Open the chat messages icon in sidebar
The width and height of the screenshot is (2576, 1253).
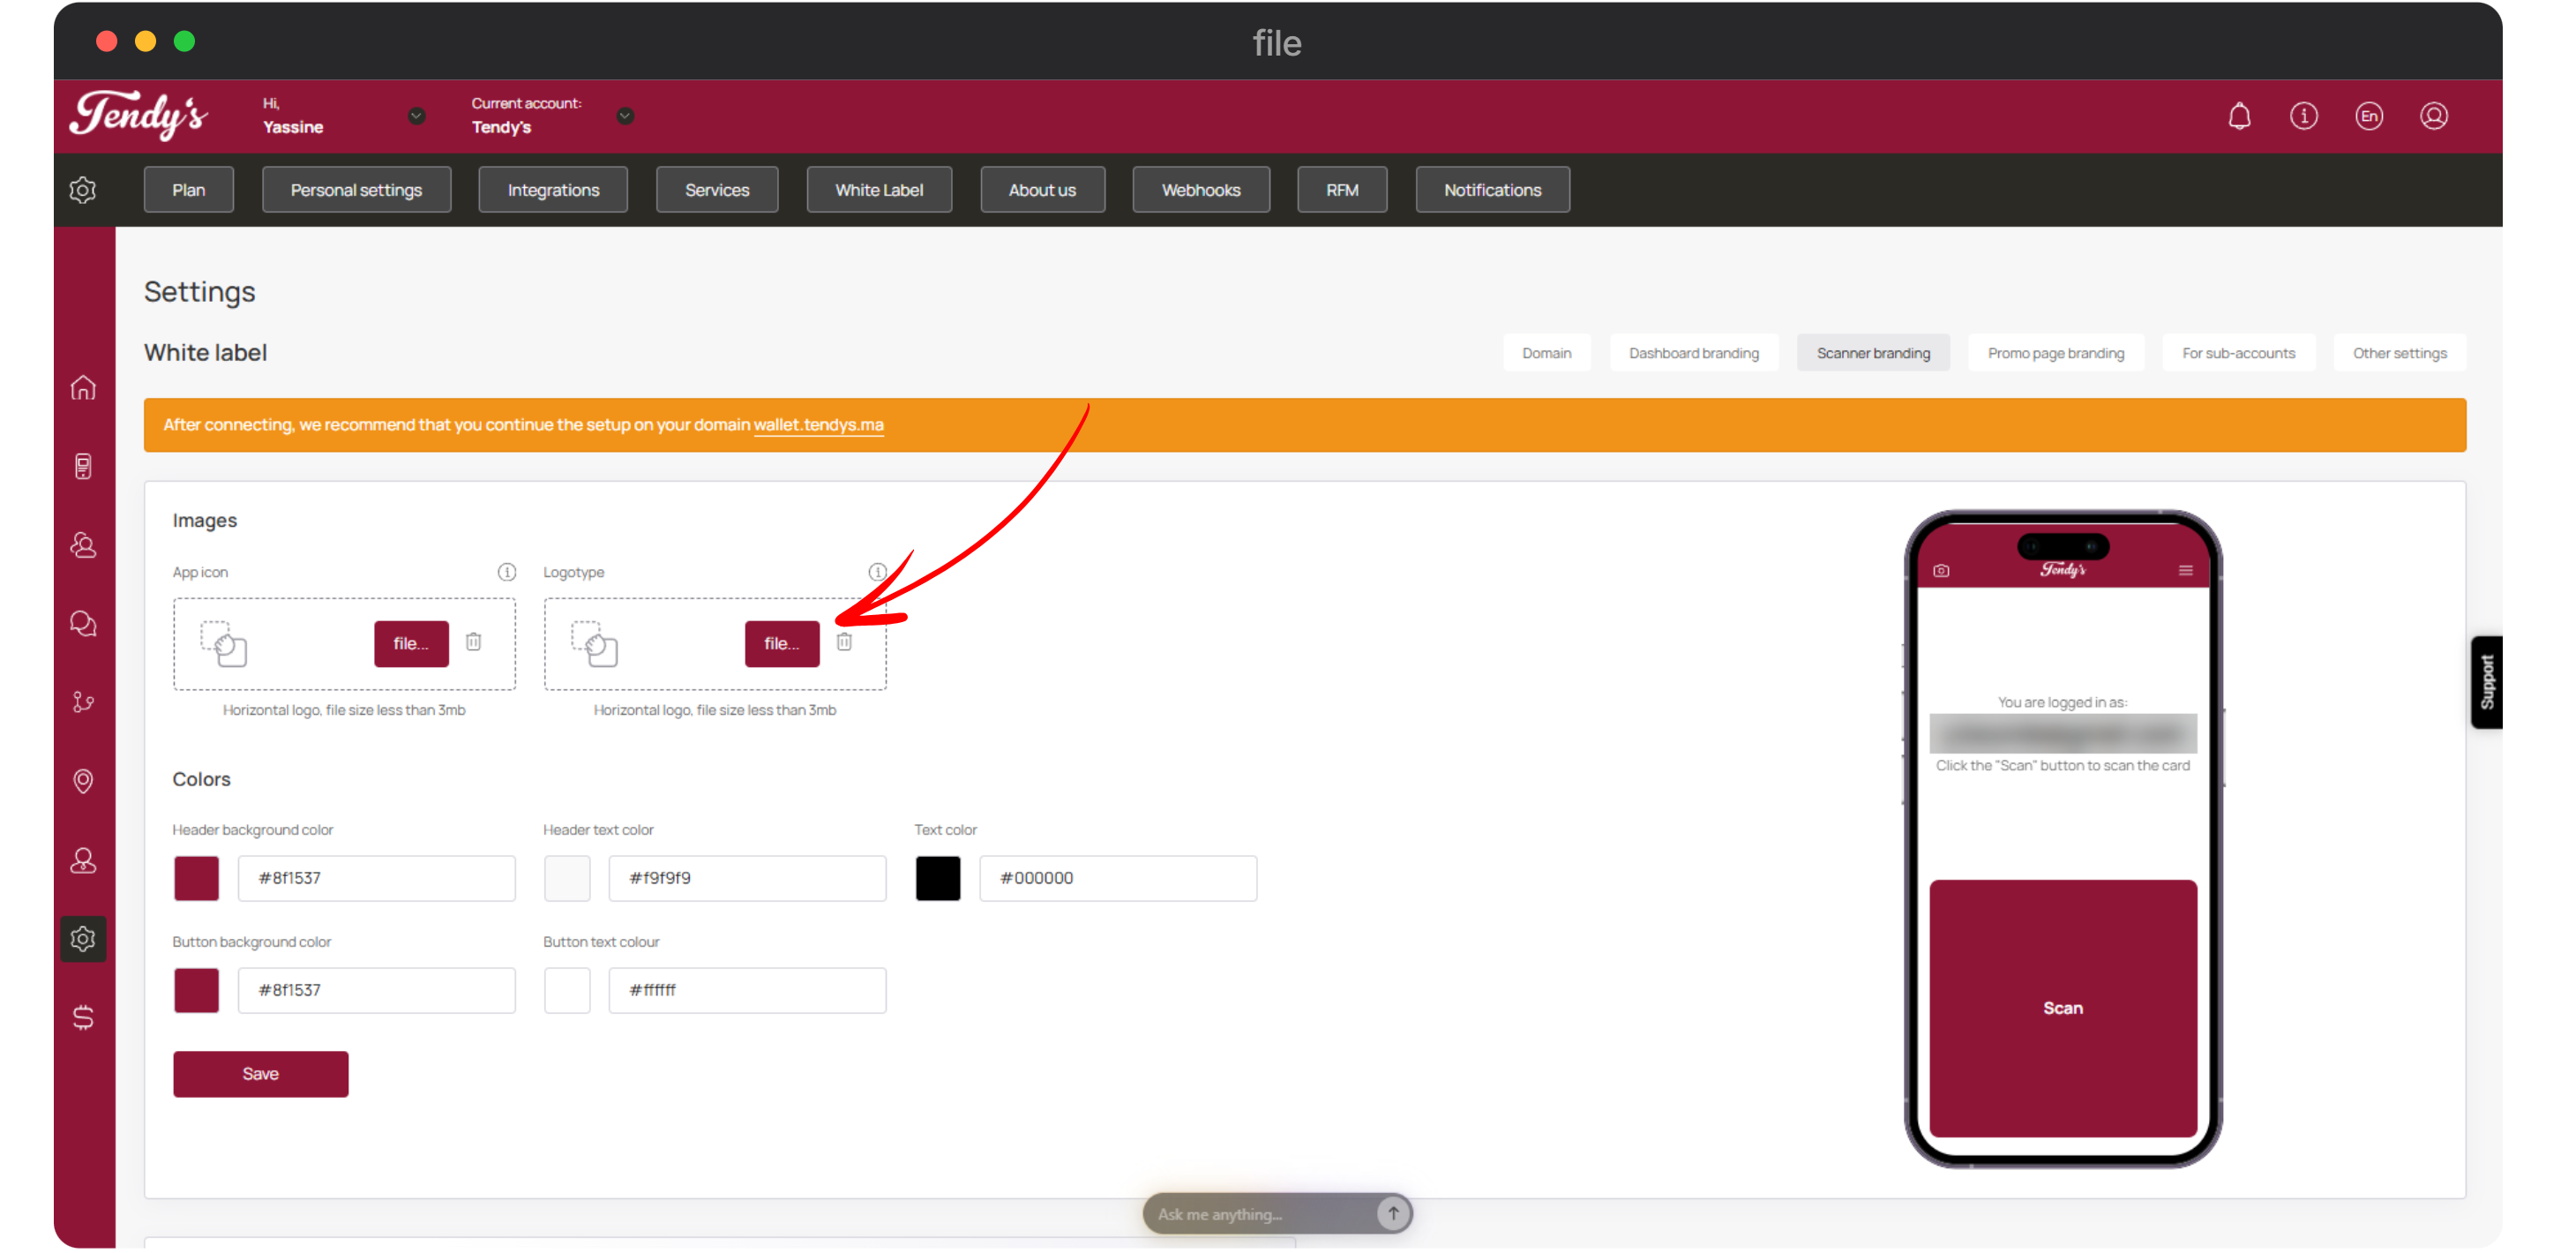83,623
